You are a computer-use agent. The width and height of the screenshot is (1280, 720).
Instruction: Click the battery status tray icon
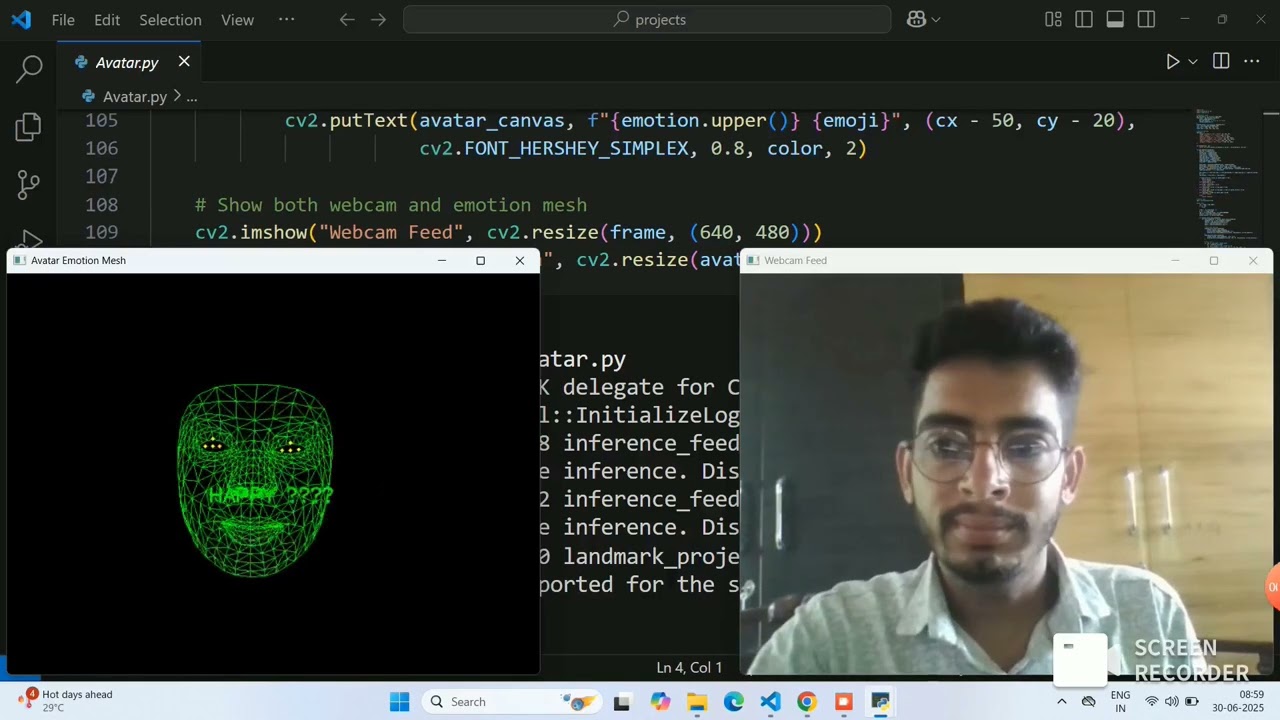tap(1192, 701)
